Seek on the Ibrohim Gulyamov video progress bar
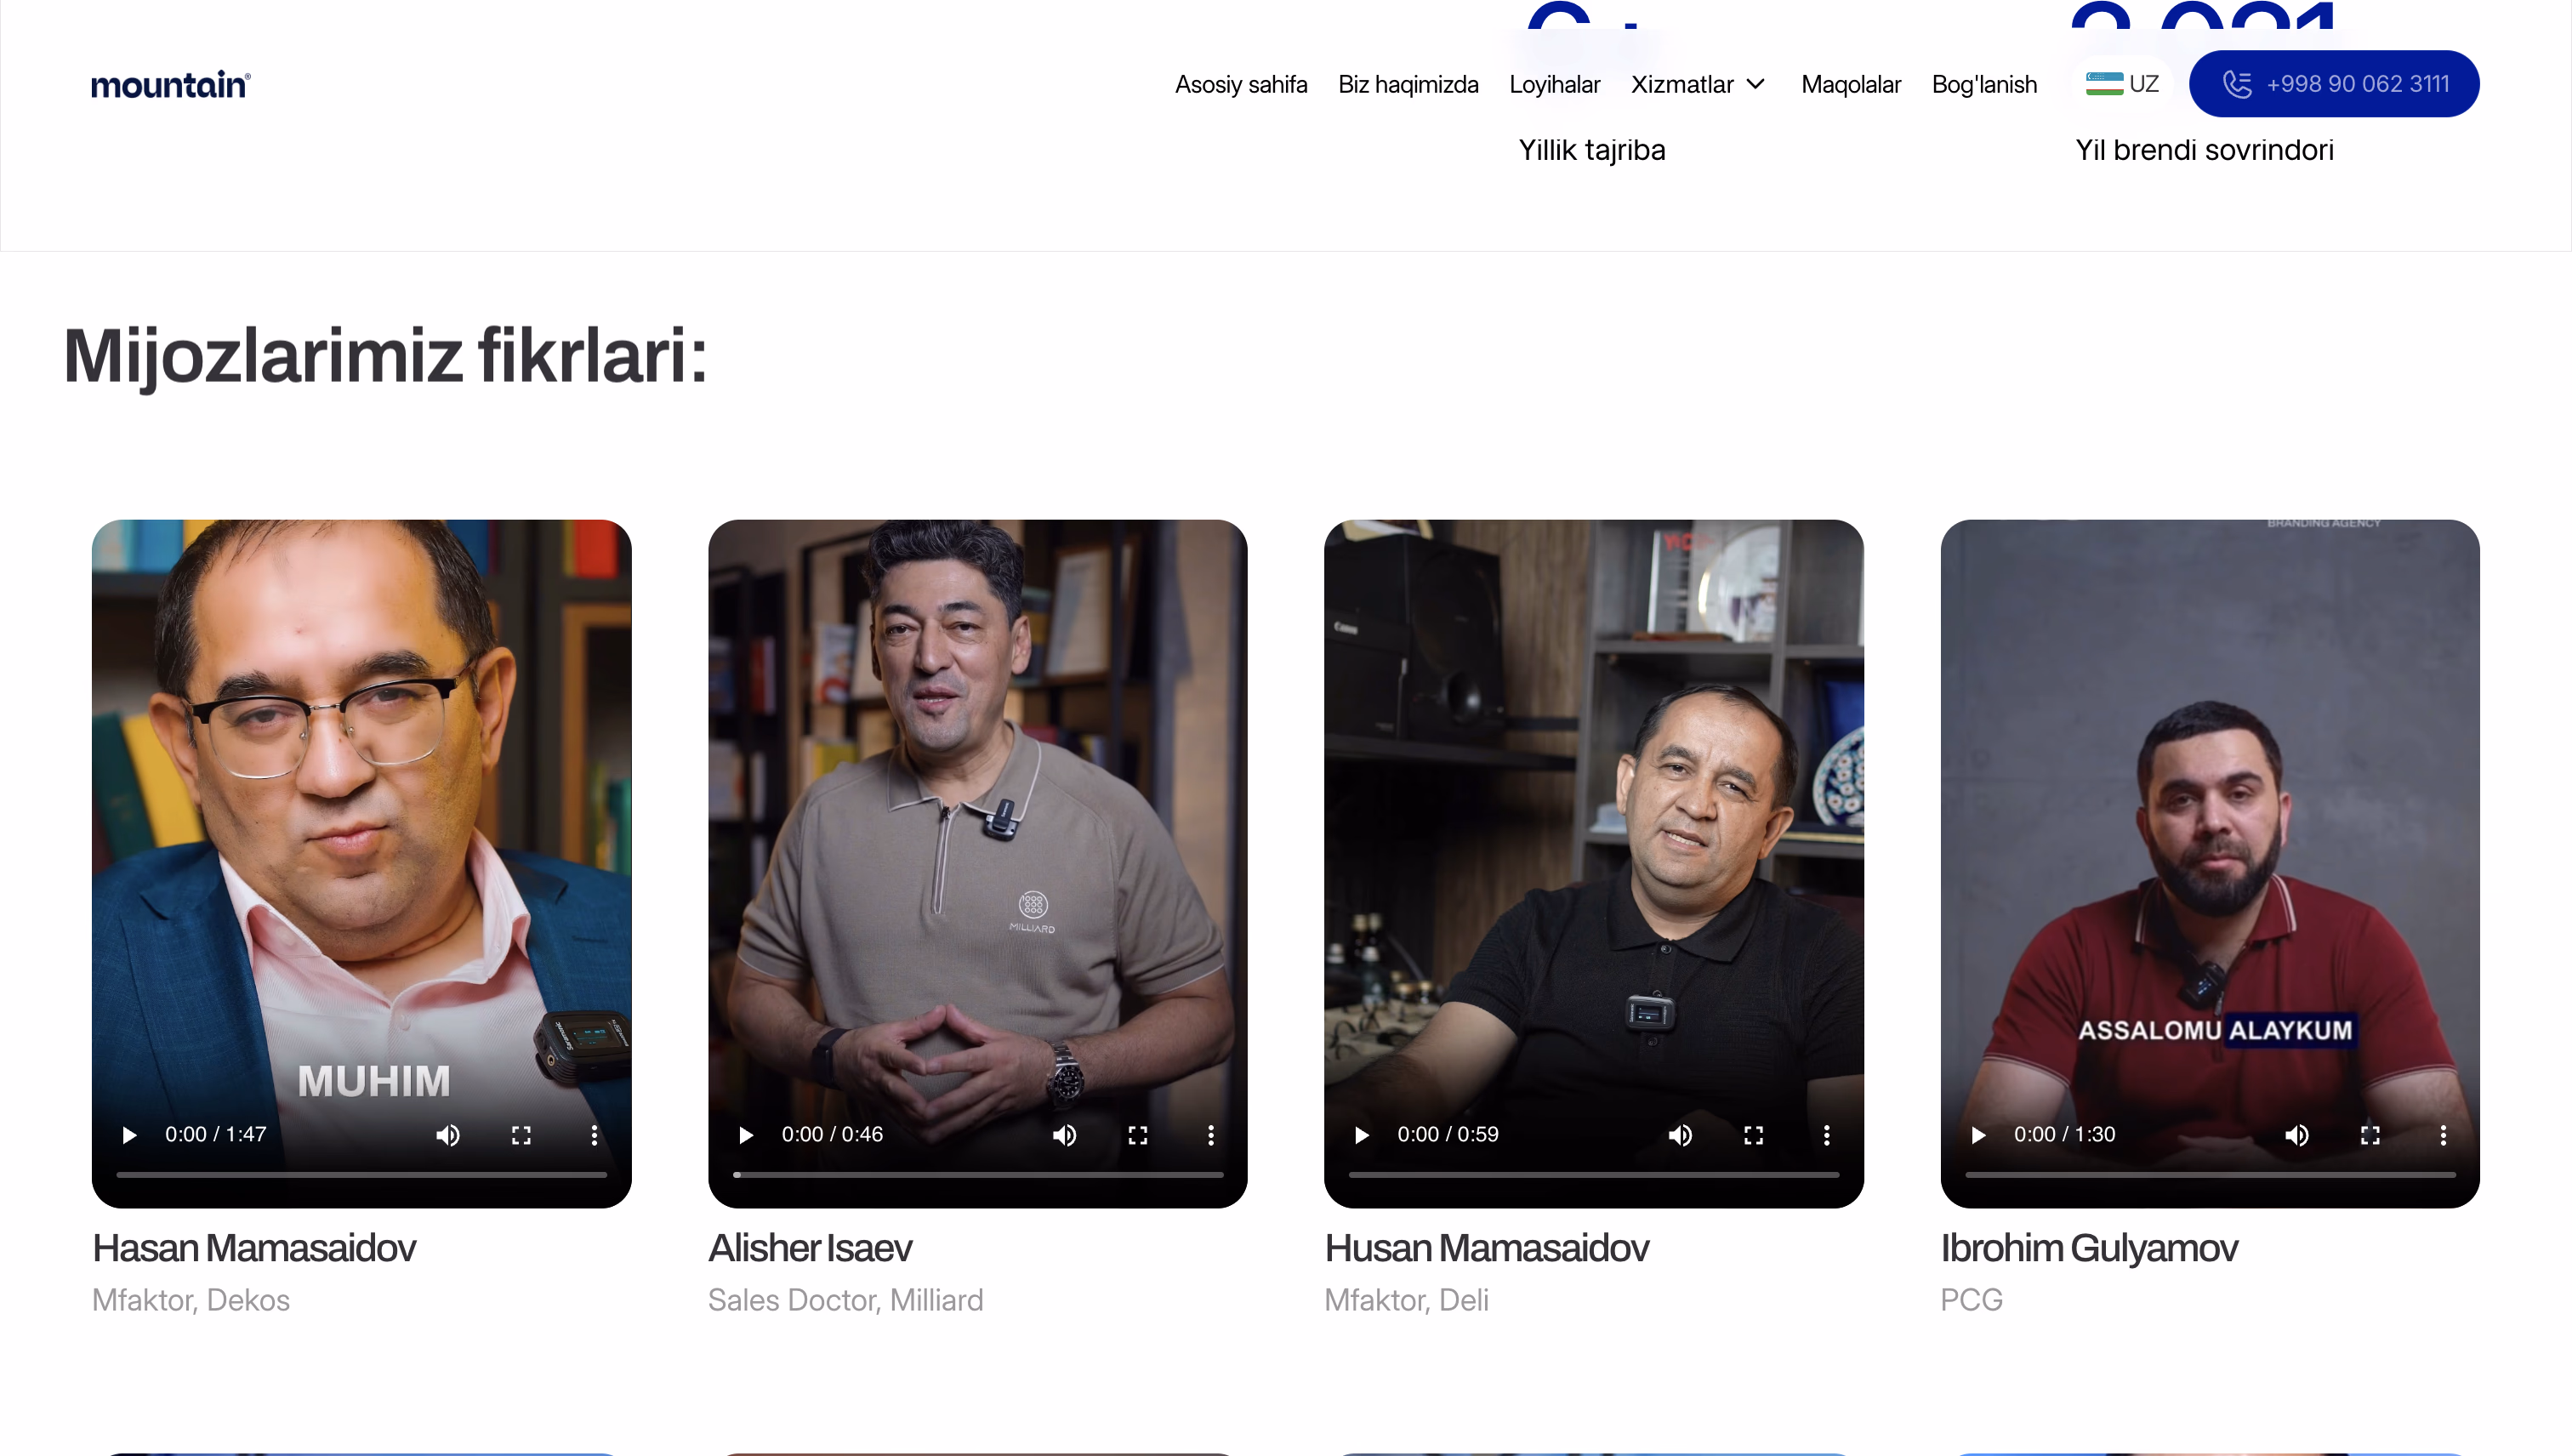 [x=2211, y=1175]
